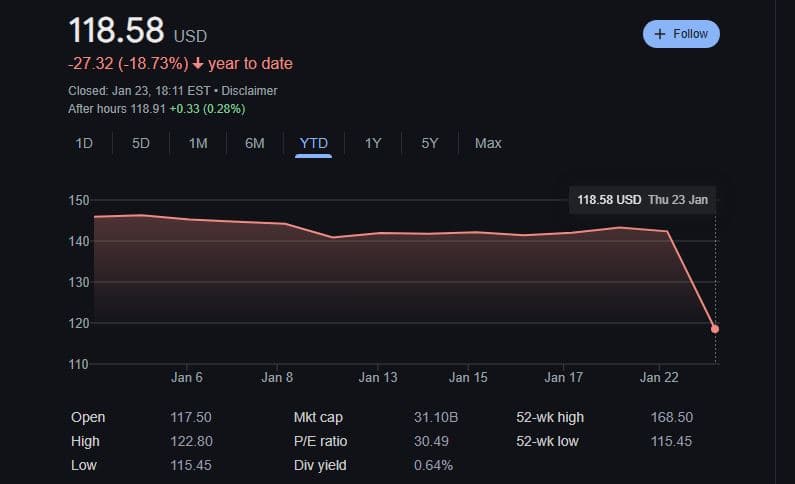Screen dimensions: 795x484
Task: Click the 52-wk high value
Action: click(x=671, y=417)
